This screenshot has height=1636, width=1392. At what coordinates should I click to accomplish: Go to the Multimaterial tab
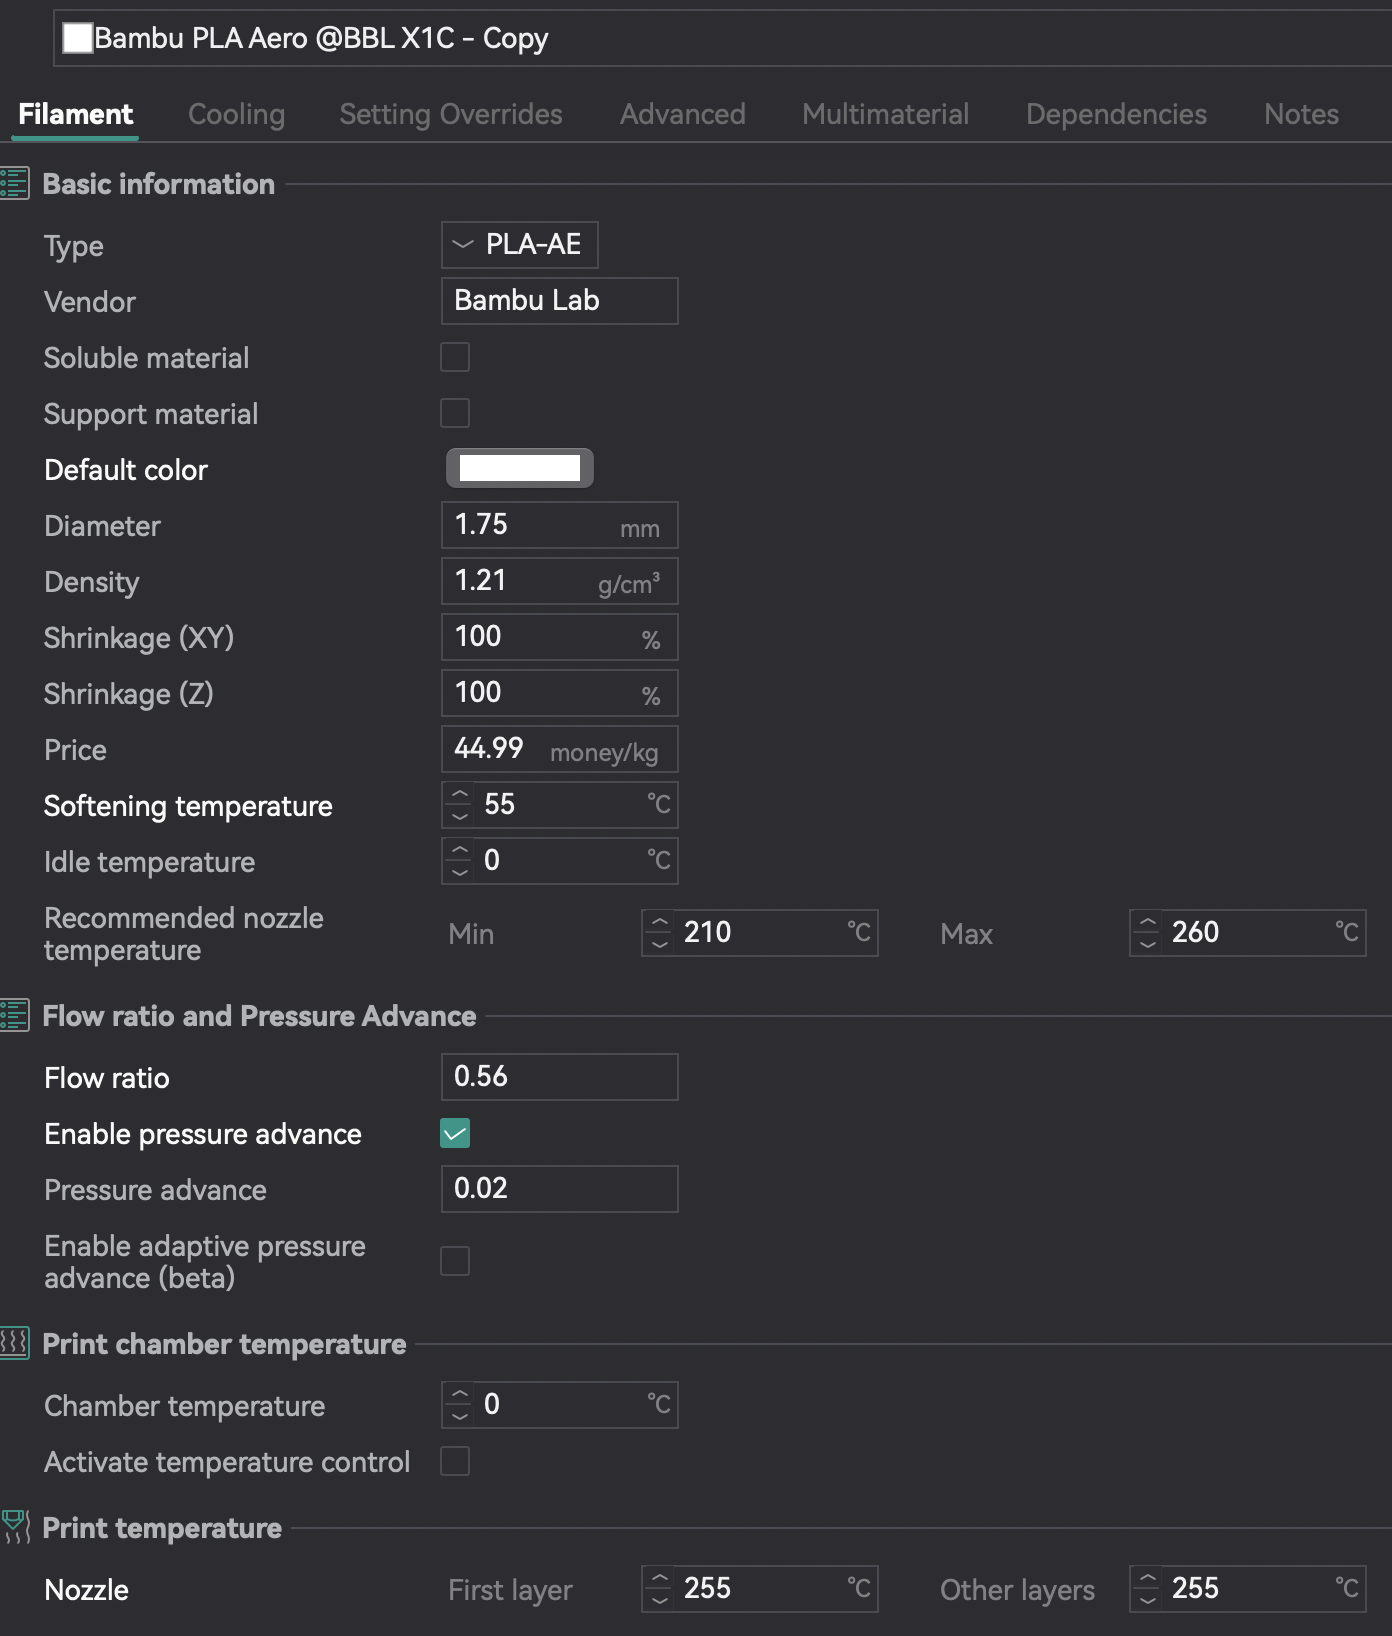tap(885, 114)
